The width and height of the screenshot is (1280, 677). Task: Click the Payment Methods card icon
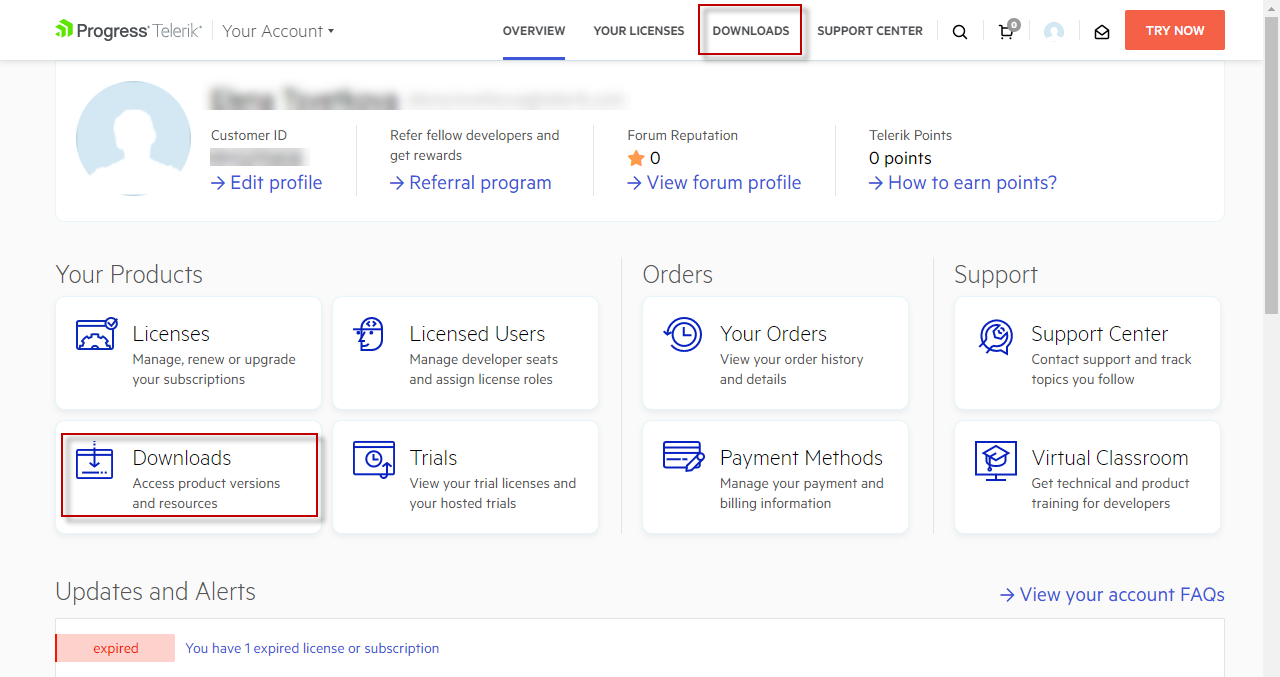684,456
